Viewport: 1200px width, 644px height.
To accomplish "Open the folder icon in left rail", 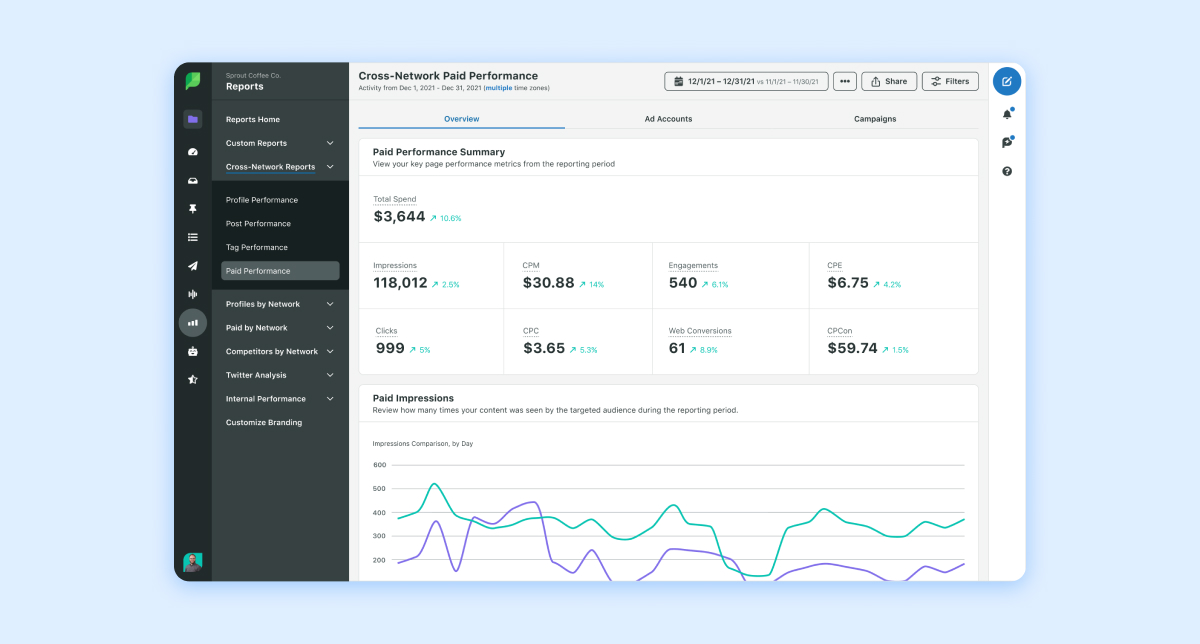I will point(193,119).
